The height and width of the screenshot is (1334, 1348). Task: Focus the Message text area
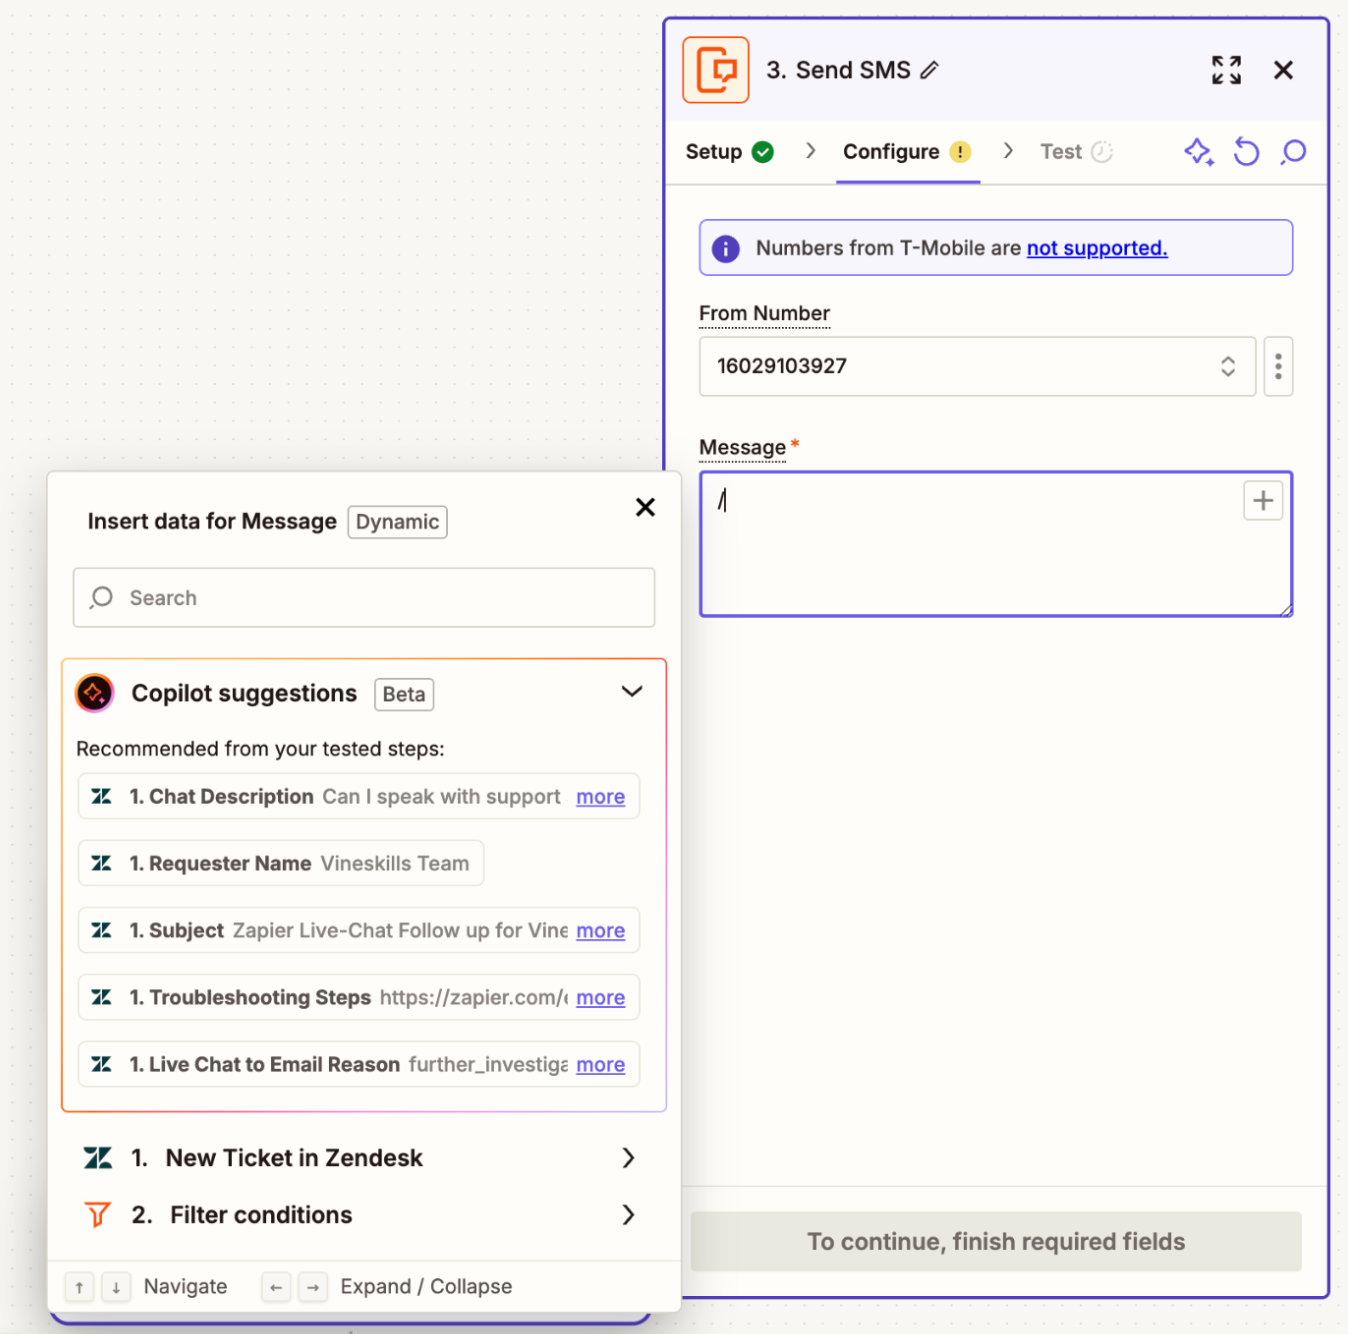click(x=996, y=544)
